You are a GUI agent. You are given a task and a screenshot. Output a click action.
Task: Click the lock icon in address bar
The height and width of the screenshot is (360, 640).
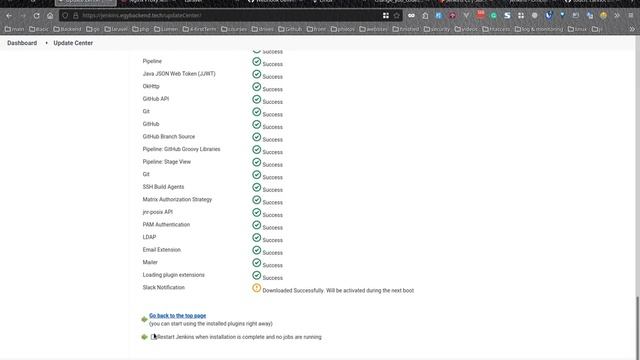[76, 16]
